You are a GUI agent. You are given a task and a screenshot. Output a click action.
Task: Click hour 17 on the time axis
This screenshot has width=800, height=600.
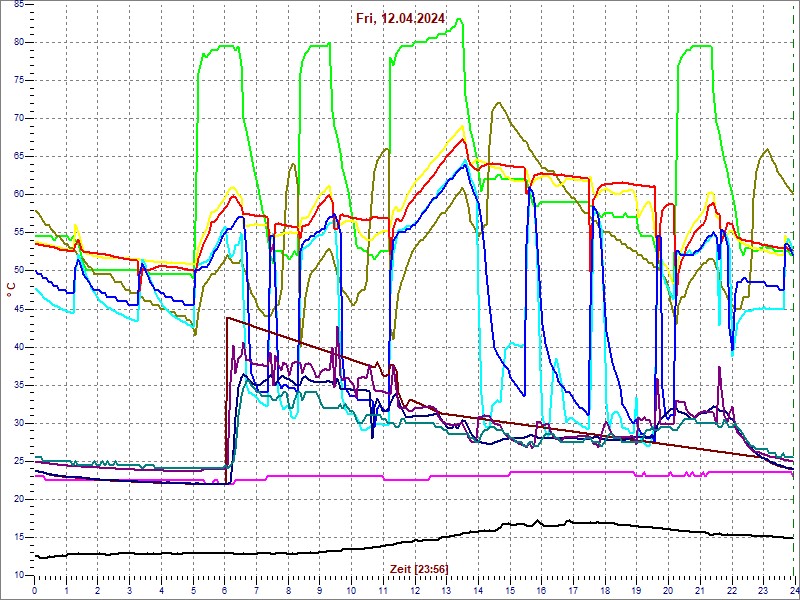(573, 590)
